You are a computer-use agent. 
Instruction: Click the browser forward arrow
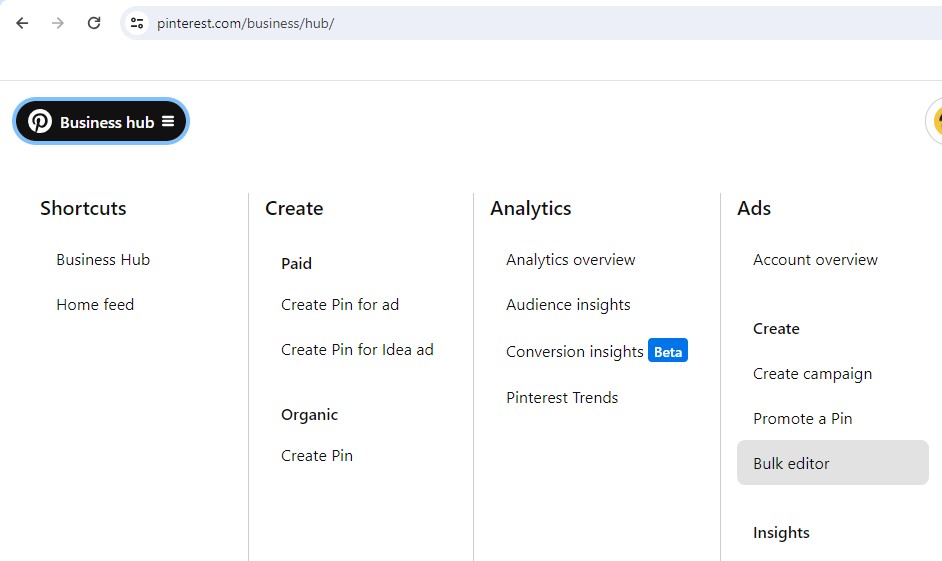58,23
